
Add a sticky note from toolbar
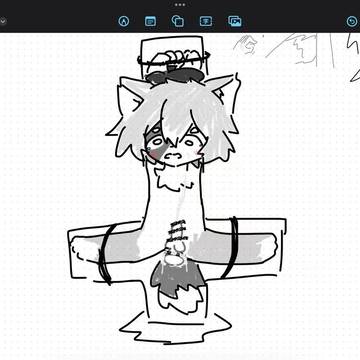(150, 21)
